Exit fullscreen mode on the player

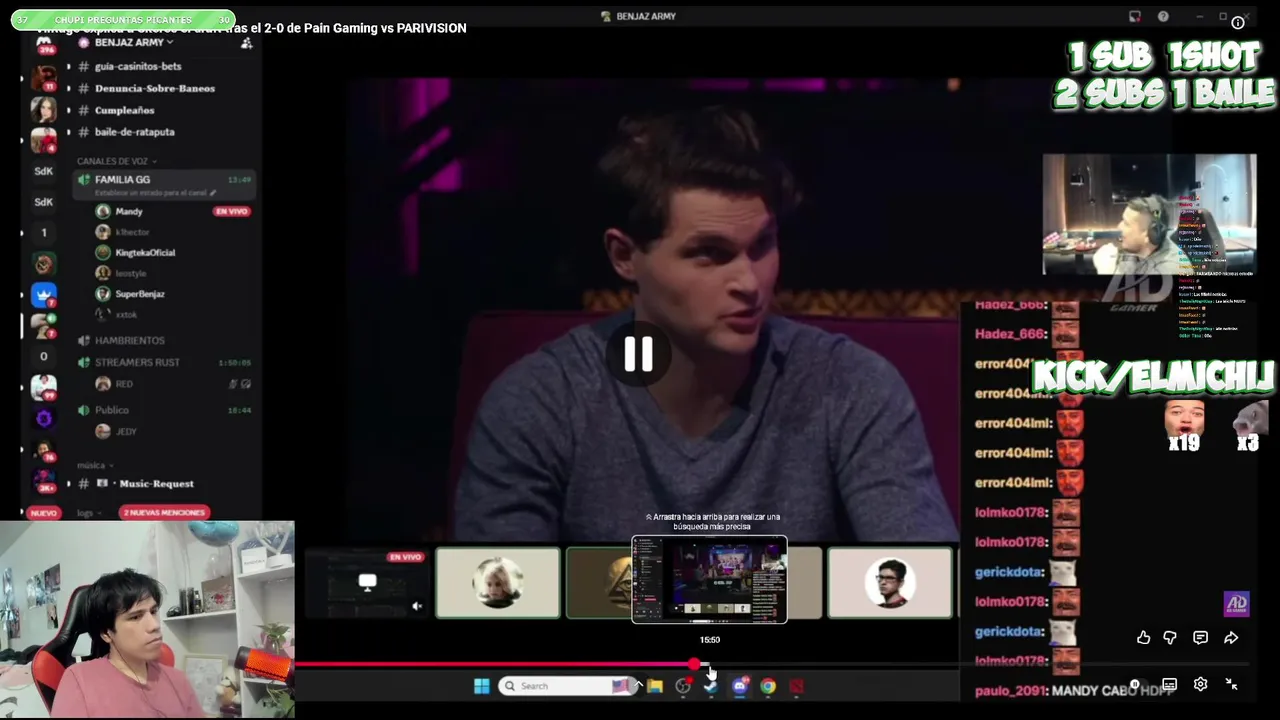pos(1231,685)
